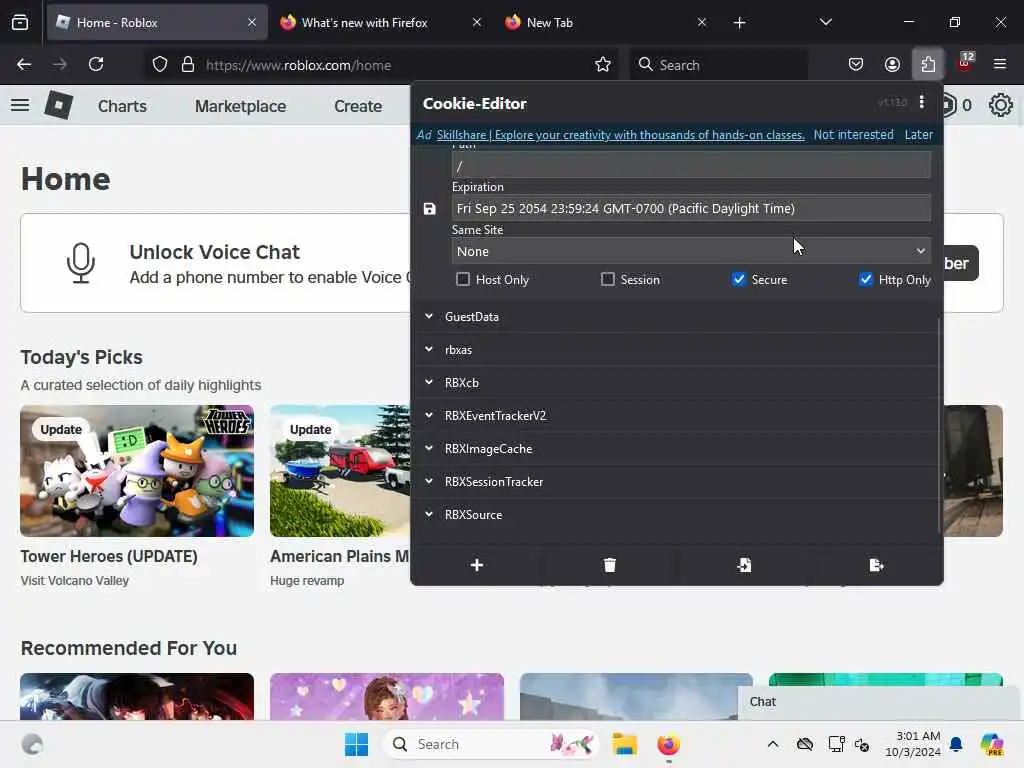Image resolution: width=1024 pixels, height=768 pixels.
Task: Expand the RBXcb cookie
Action: tap(677, 383)
